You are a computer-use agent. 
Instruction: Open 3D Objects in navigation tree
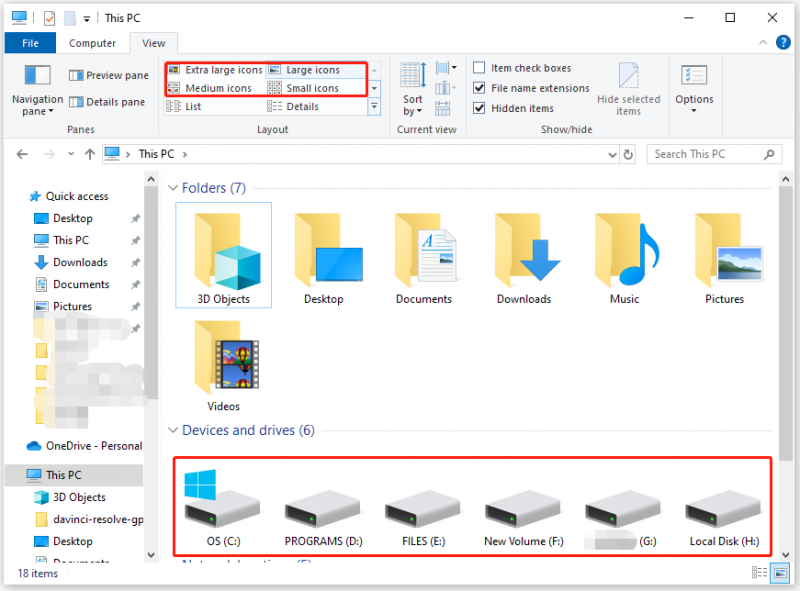click(70, 497)
